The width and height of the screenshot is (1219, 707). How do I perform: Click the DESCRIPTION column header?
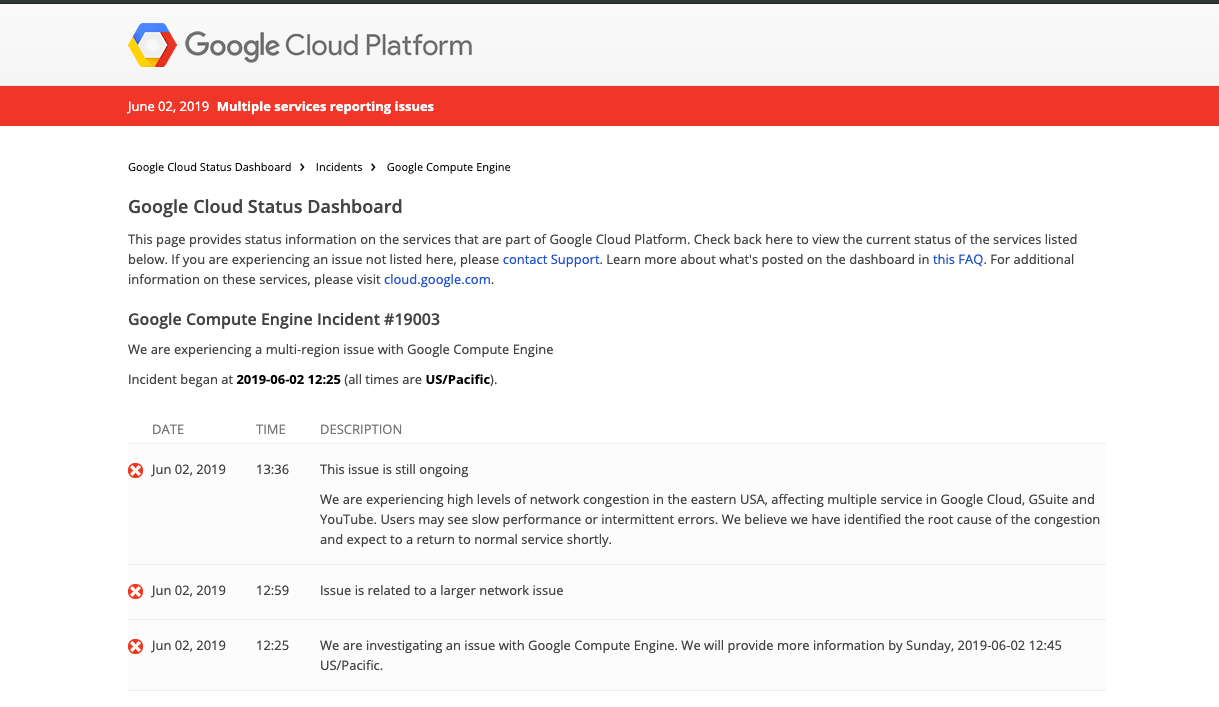361,429
